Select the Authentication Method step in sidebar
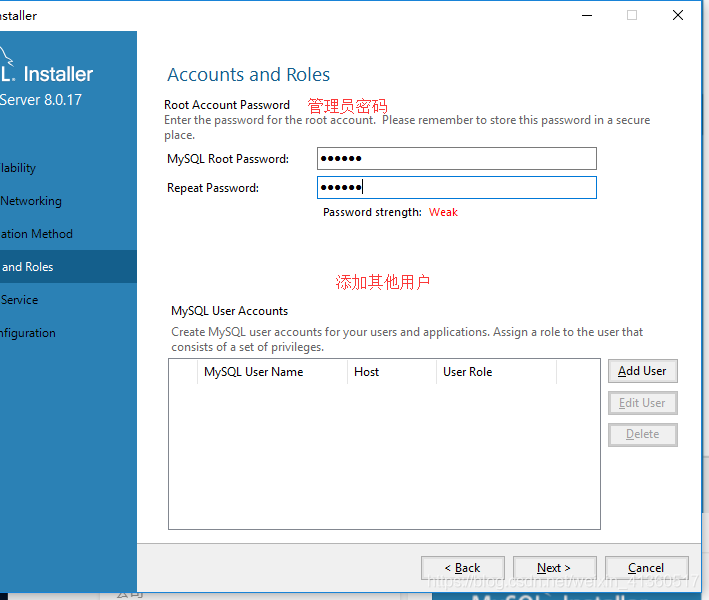Screen dimensions: 709x600 pos(68,234)
